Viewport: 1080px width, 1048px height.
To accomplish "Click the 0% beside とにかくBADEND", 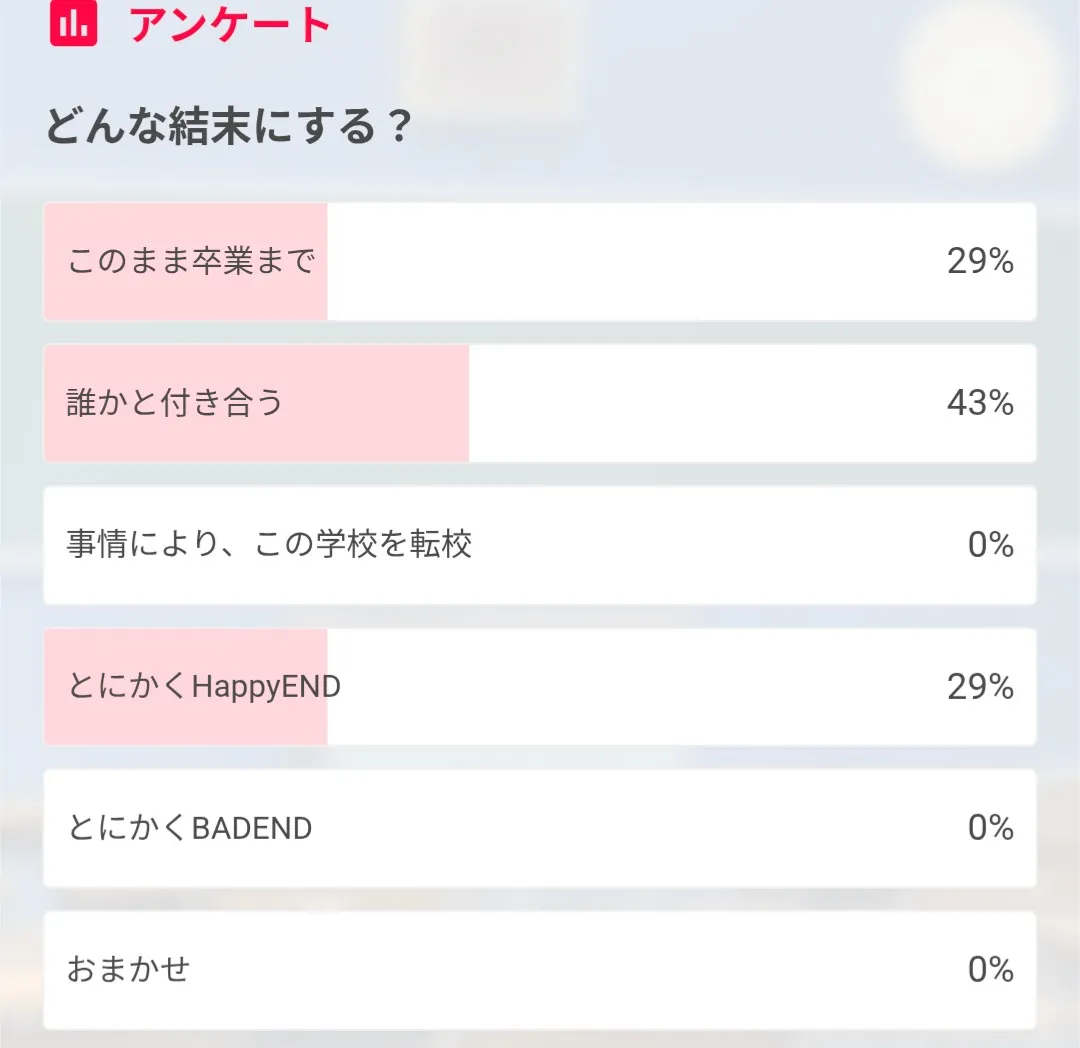I will point(990,828).
